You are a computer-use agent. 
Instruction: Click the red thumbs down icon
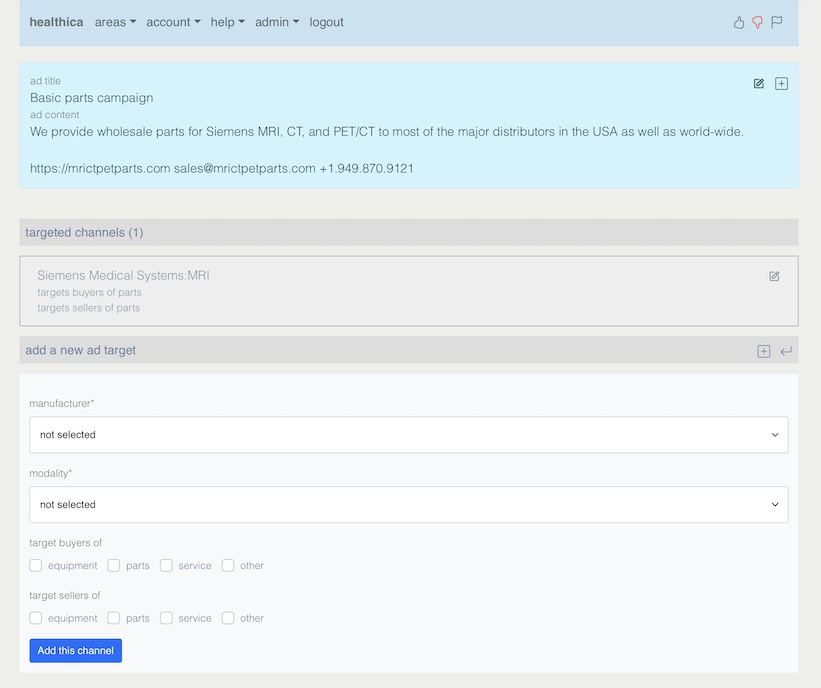coord(757,22)
